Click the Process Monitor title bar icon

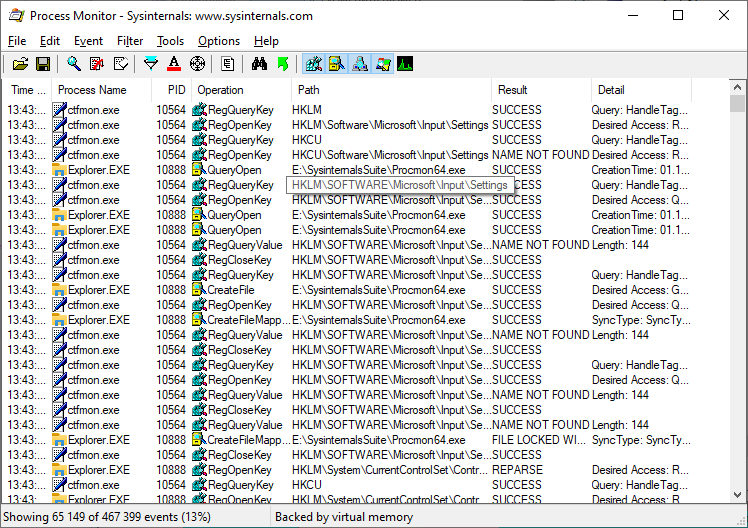(x=16, y=15)
